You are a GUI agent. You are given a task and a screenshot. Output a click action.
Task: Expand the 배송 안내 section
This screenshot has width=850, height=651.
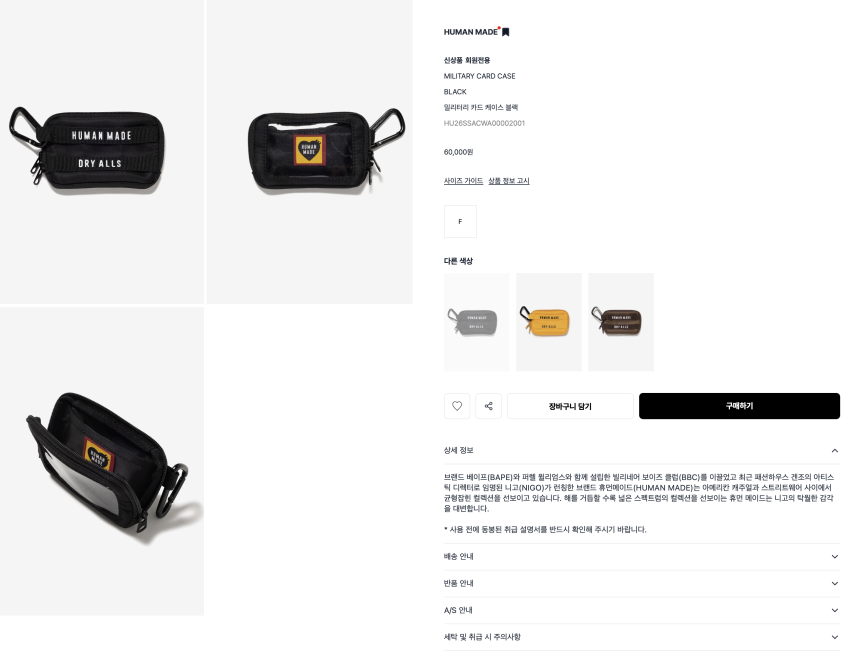click(642, 557)
